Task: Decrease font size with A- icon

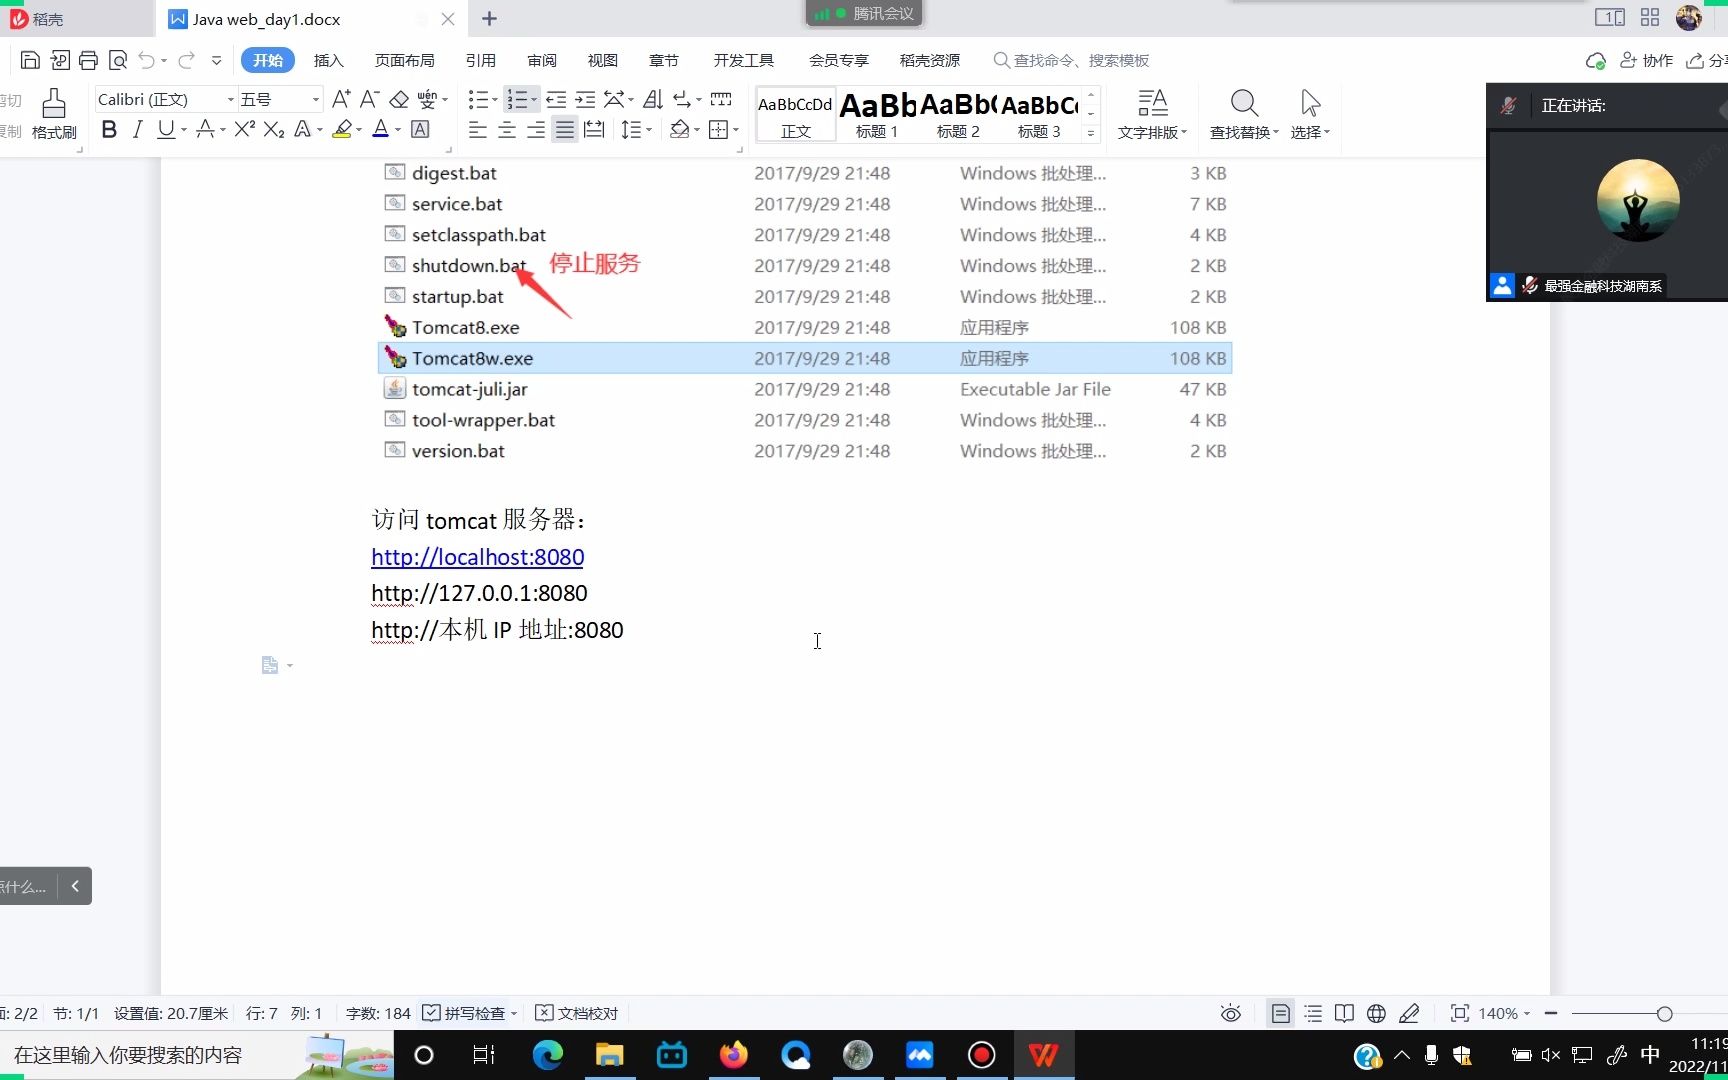Action: point(369,99)
